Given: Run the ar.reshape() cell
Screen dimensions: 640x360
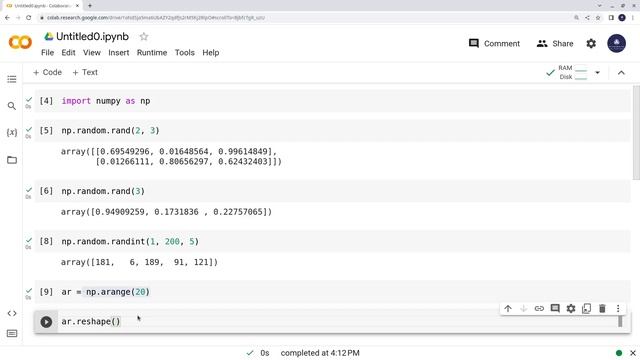Looking at the screenshot, I should pyautogui.click(x=46, y=322).
